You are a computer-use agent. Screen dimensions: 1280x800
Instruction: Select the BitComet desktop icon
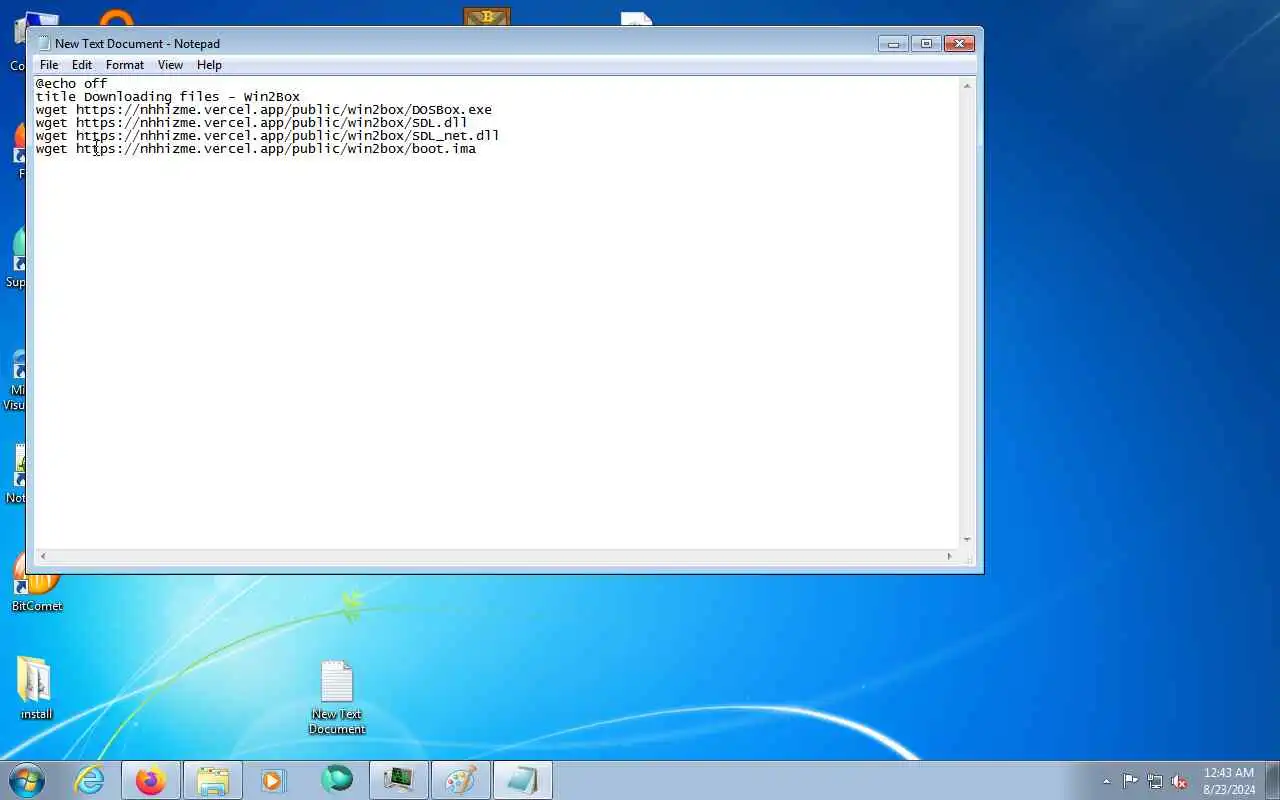click(x=37, y=583)
